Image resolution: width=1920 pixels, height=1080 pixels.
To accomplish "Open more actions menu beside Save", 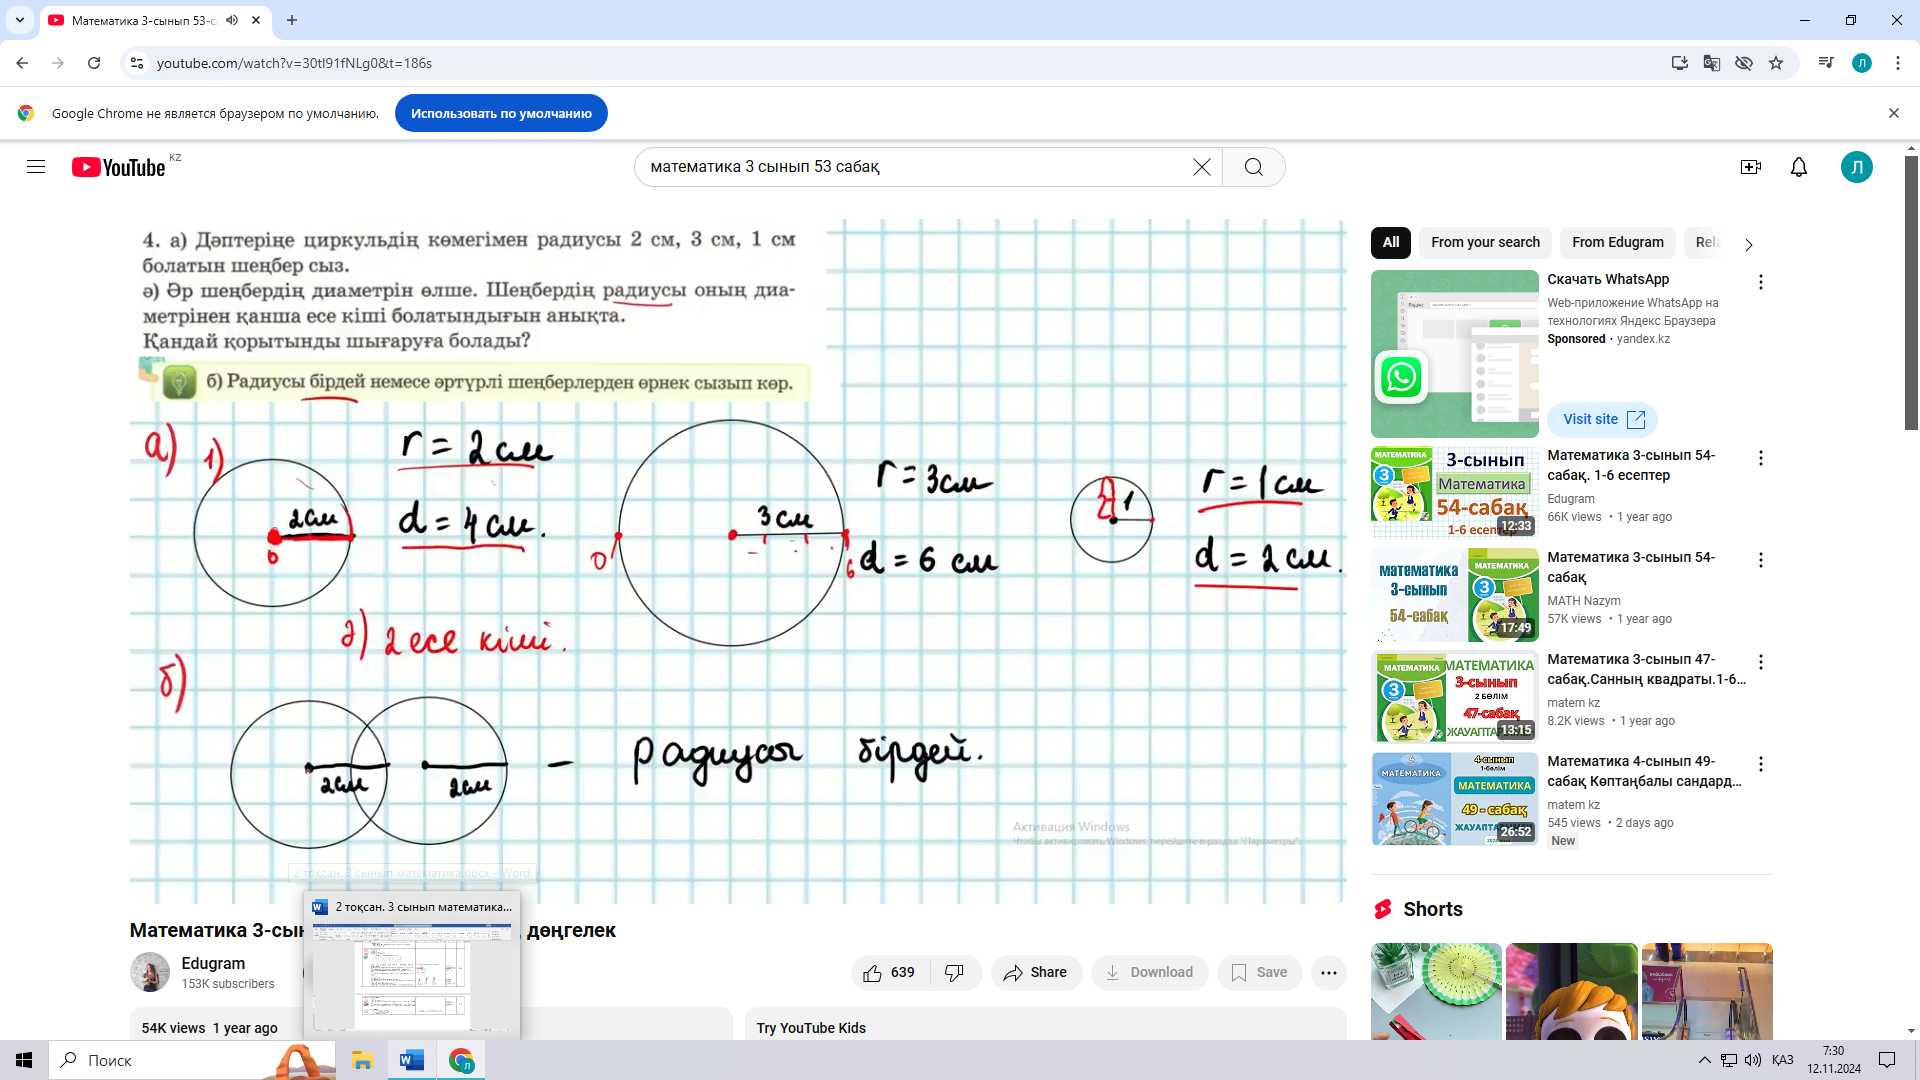I will 1328,972.
